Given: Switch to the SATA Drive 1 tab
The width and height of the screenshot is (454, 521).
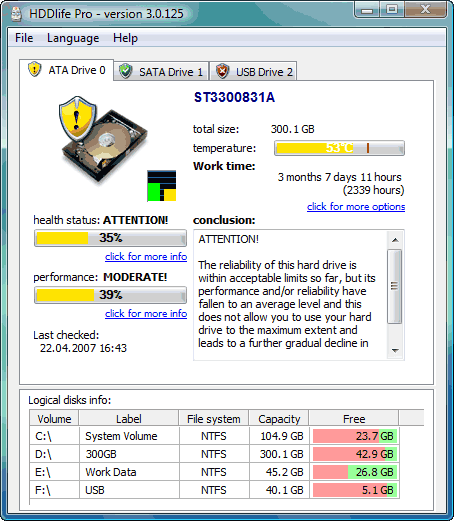Looking at the screenshot, I should pos(161,71).
